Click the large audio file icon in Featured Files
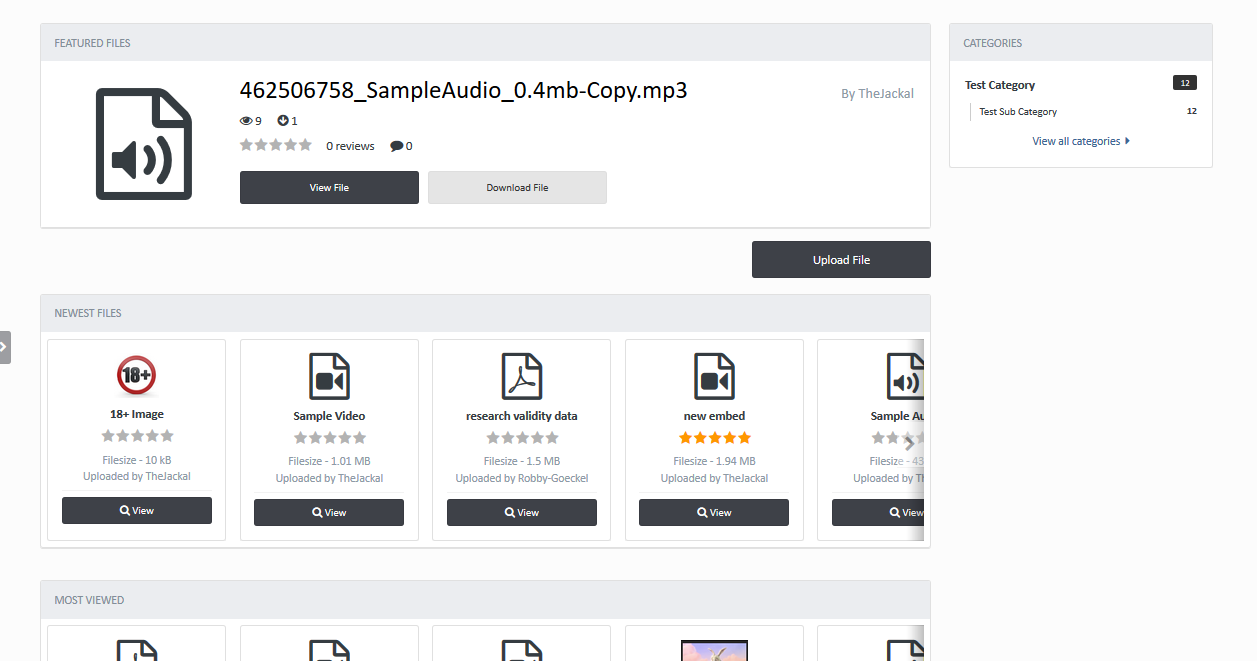 tap(144, 144)
